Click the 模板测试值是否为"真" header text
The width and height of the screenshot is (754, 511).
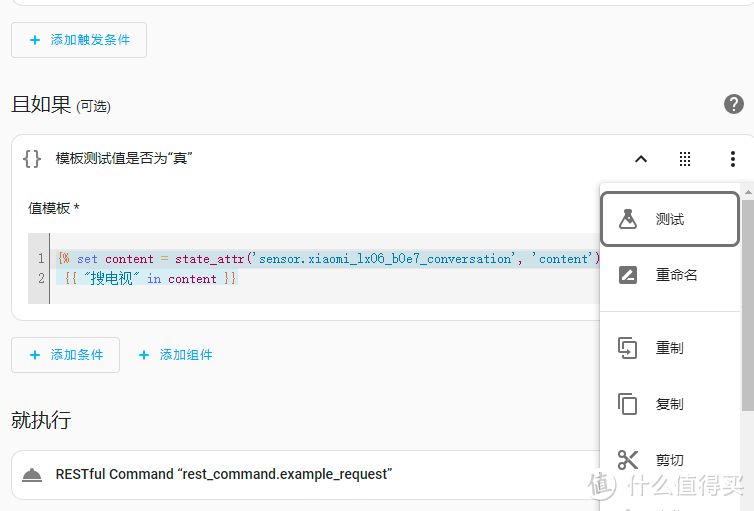[x=124, y=158]
